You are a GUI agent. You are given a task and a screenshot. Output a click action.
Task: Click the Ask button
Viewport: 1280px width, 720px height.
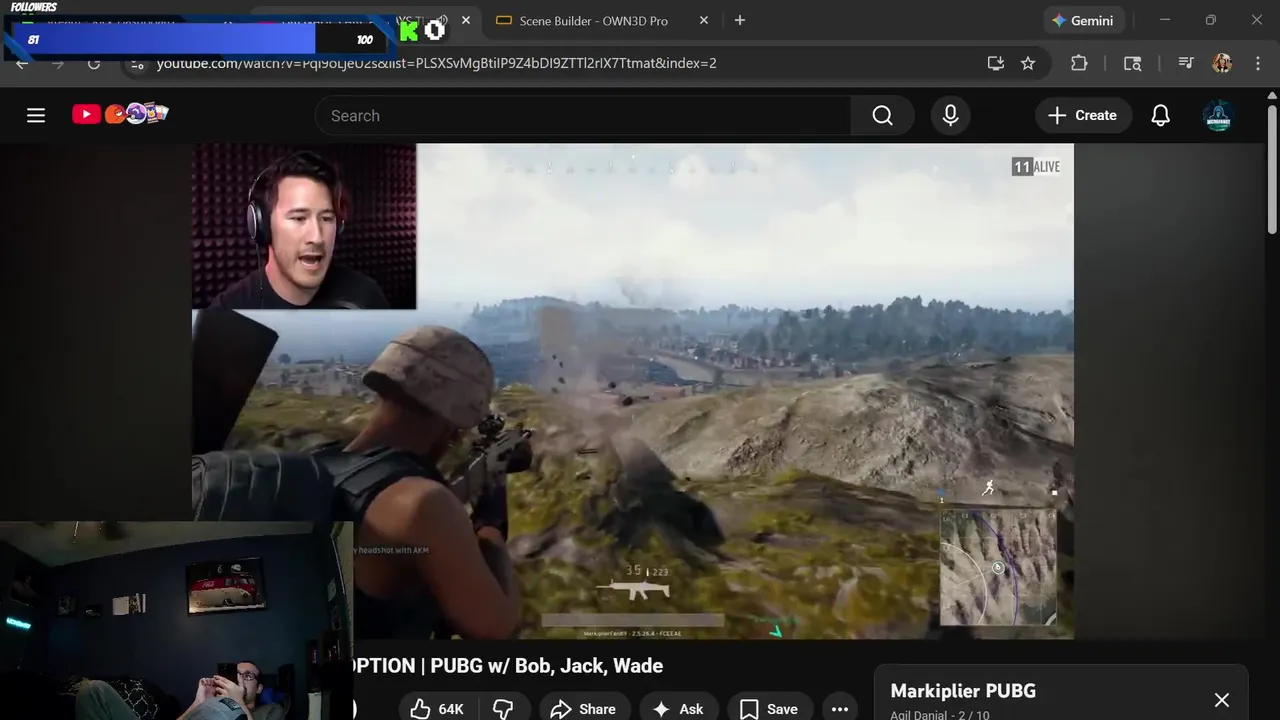[x=678, y=709]
